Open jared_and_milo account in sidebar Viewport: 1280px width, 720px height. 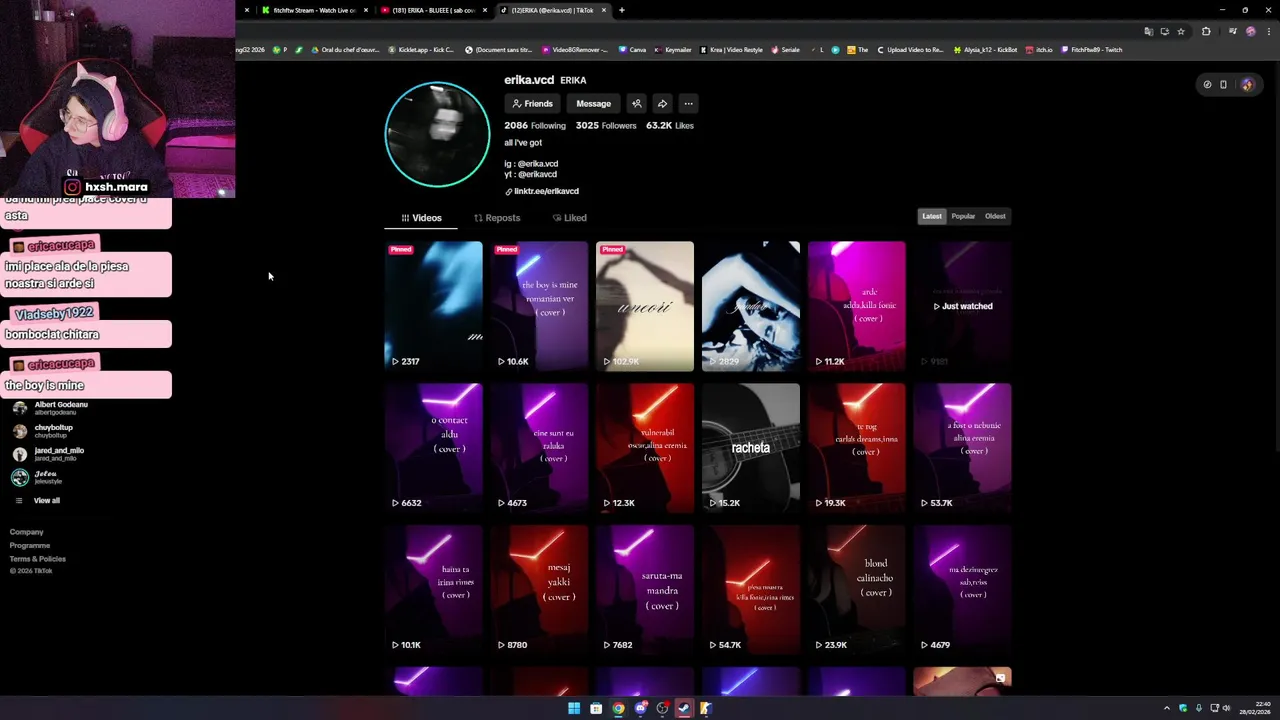tap(49, 454)
